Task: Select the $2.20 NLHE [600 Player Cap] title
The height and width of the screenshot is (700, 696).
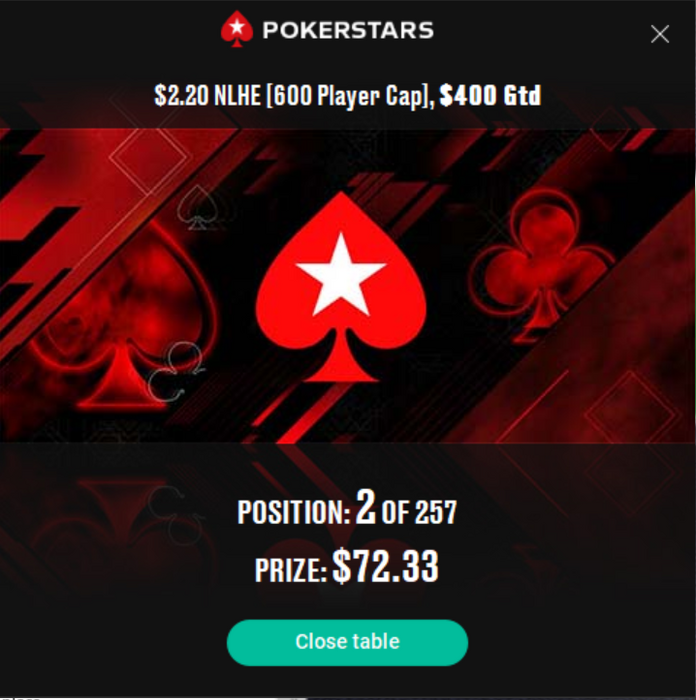Action: click(294, 96)
